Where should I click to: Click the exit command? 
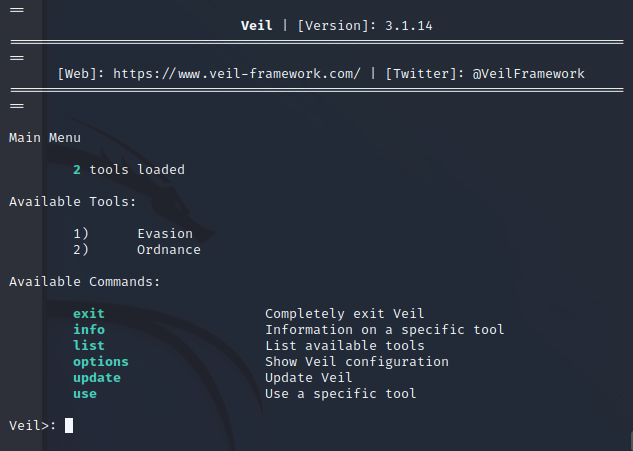pos(89,313)
